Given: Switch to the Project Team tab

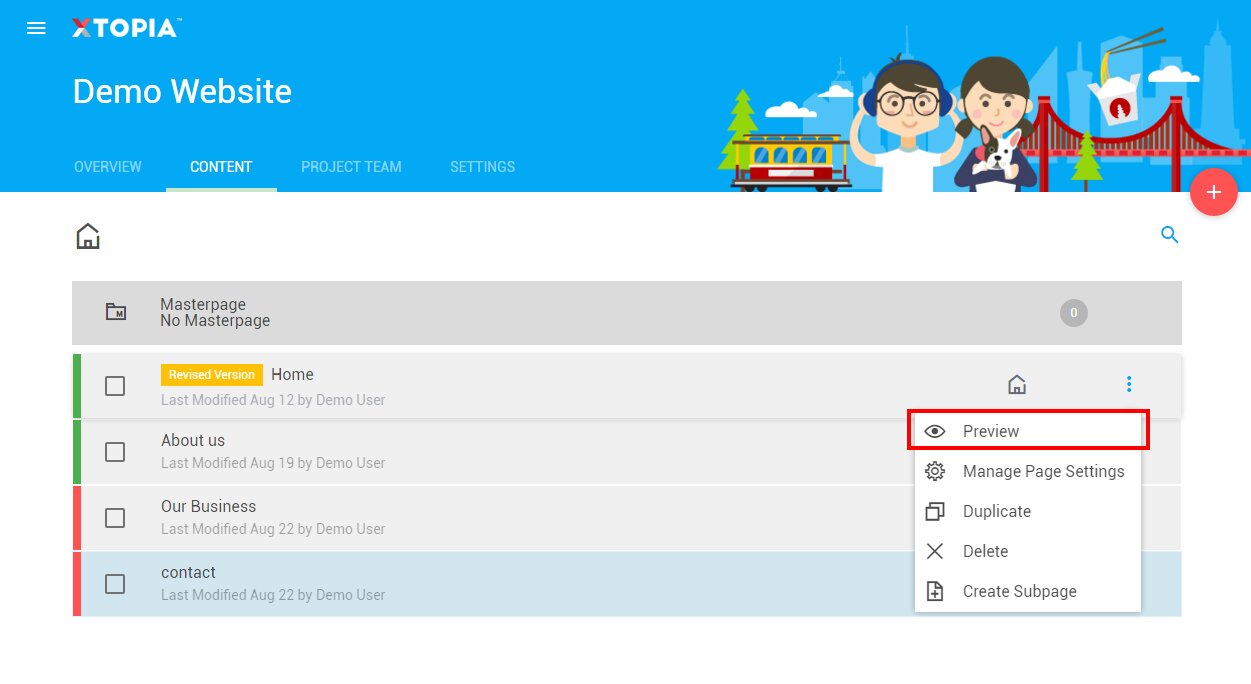Looking at the screenshot, I should click(351, 167).
